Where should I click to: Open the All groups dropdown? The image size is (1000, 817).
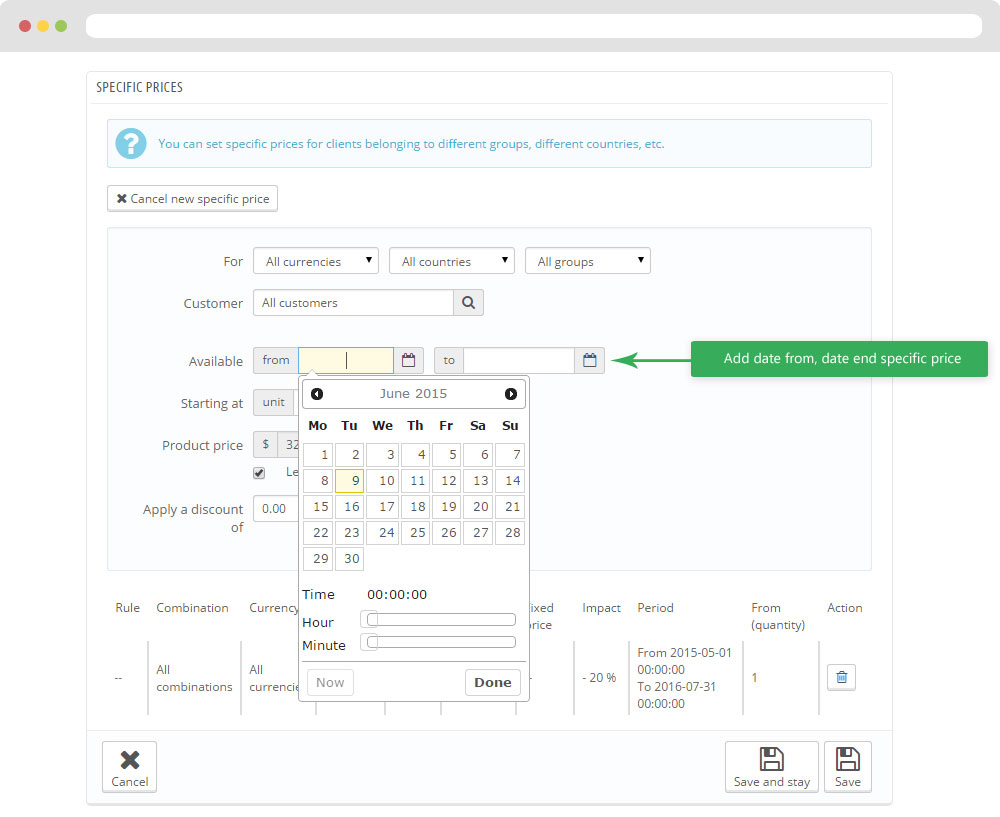coord(587,261)
